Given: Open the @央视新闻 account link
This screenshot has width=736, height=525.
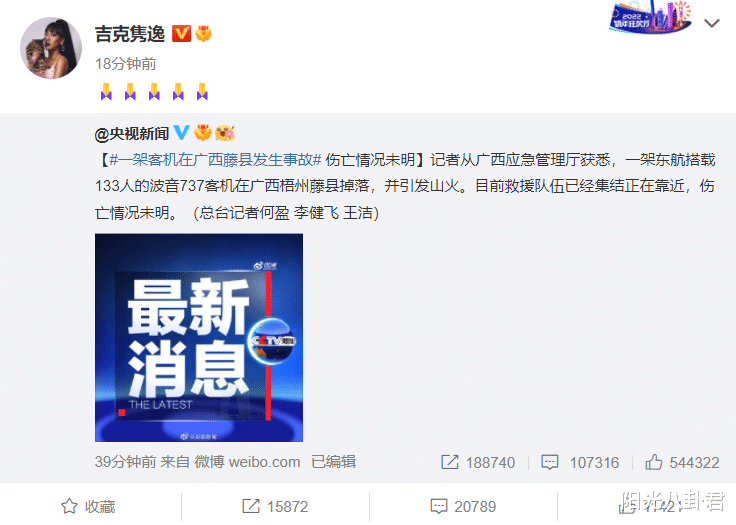Looking at the screenshot, I should coord(131,134).
